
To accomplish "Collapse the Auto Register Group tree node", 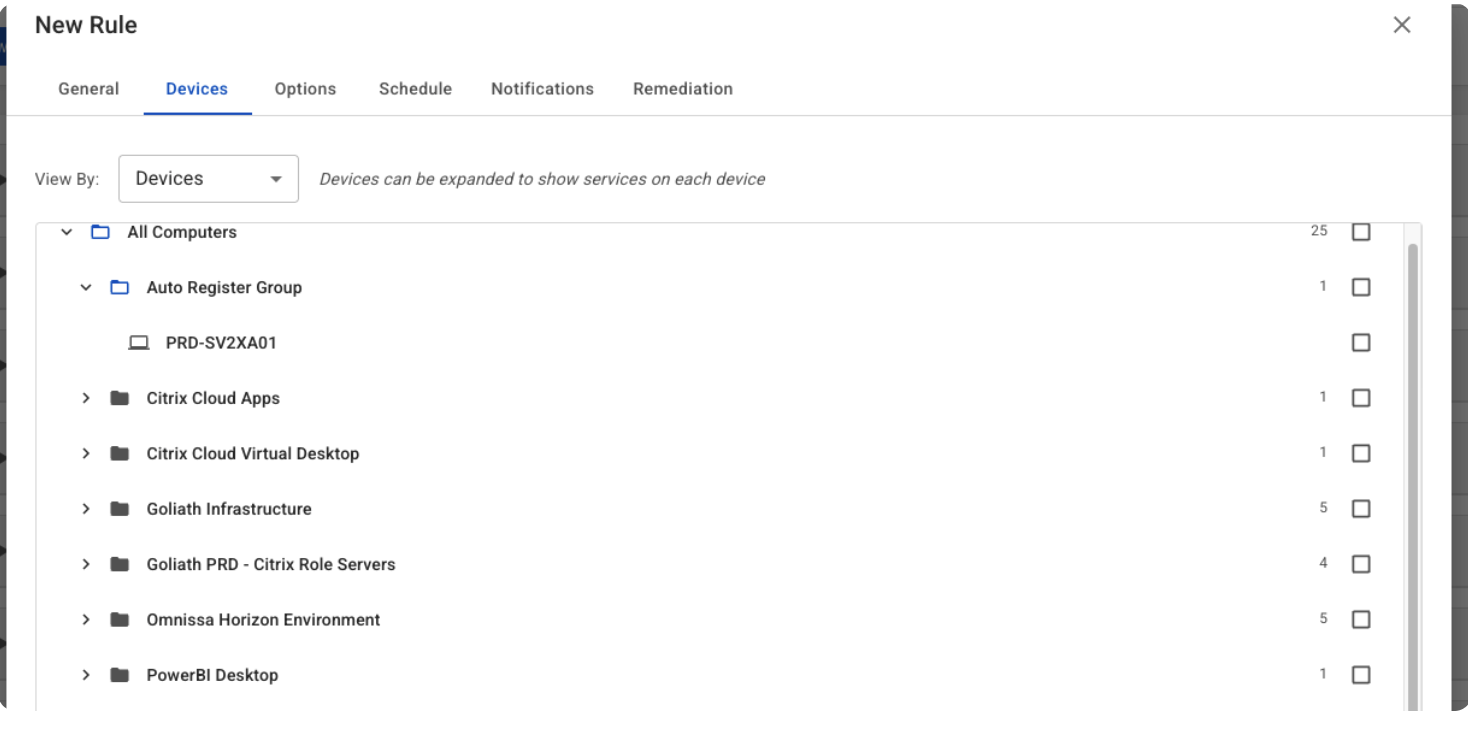I will [86, 287].
